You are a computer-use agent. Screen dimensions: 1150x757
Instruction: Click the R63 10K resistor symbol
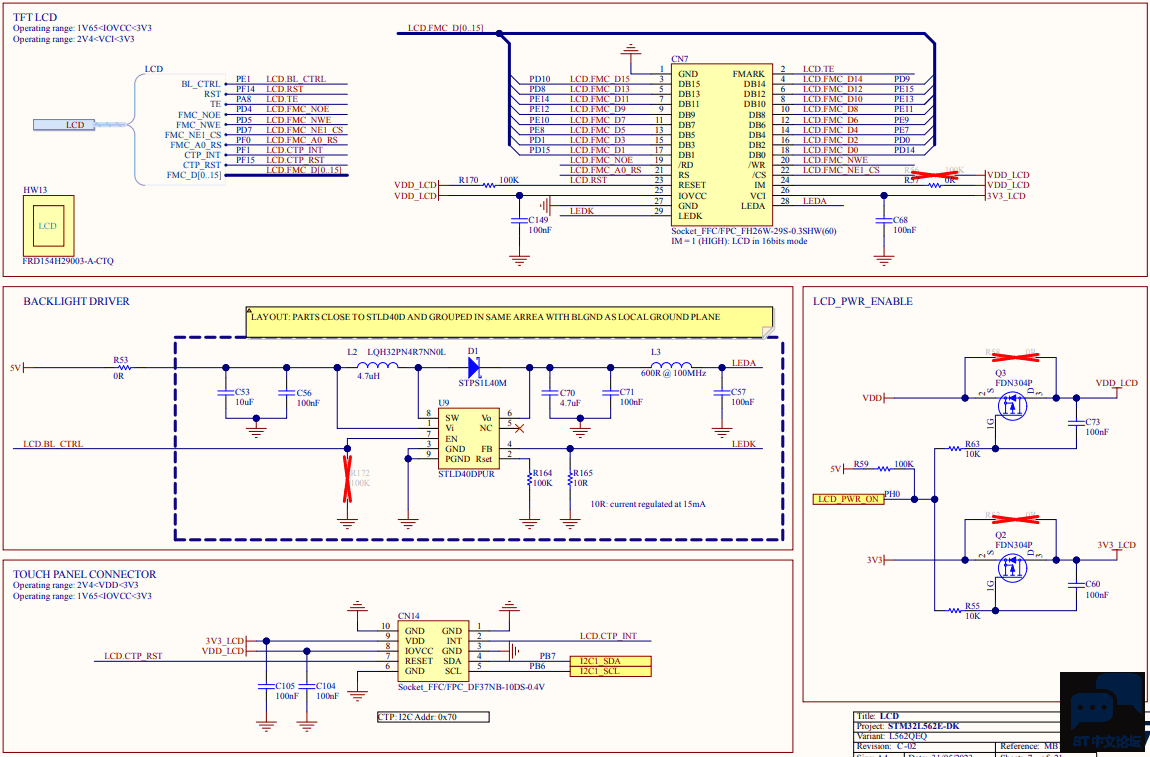(953, 448)
